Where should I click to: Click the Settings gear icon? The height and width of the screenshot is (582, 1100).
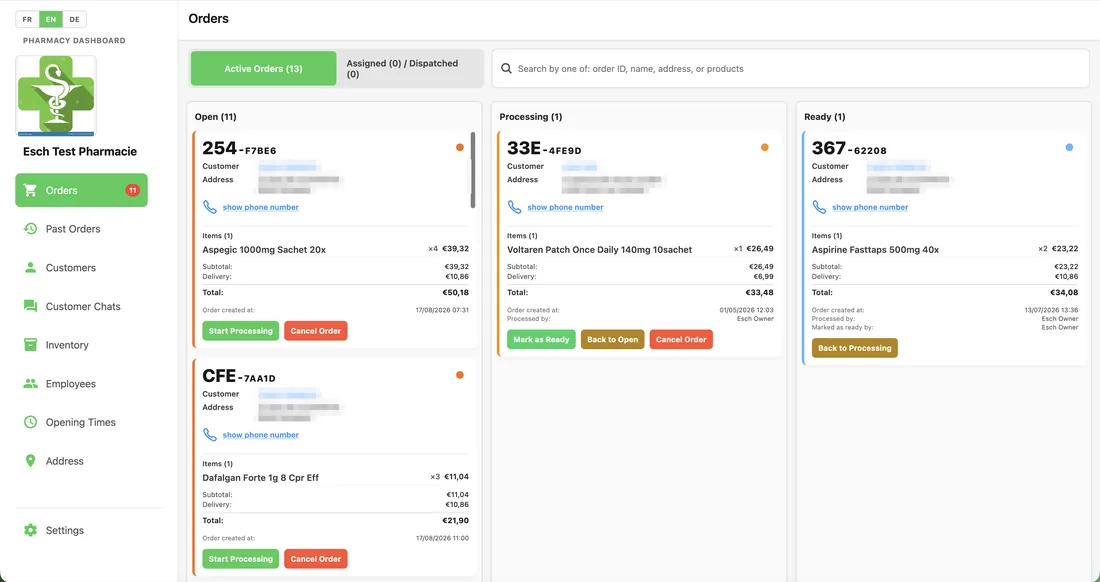click(x=30, y=530)
